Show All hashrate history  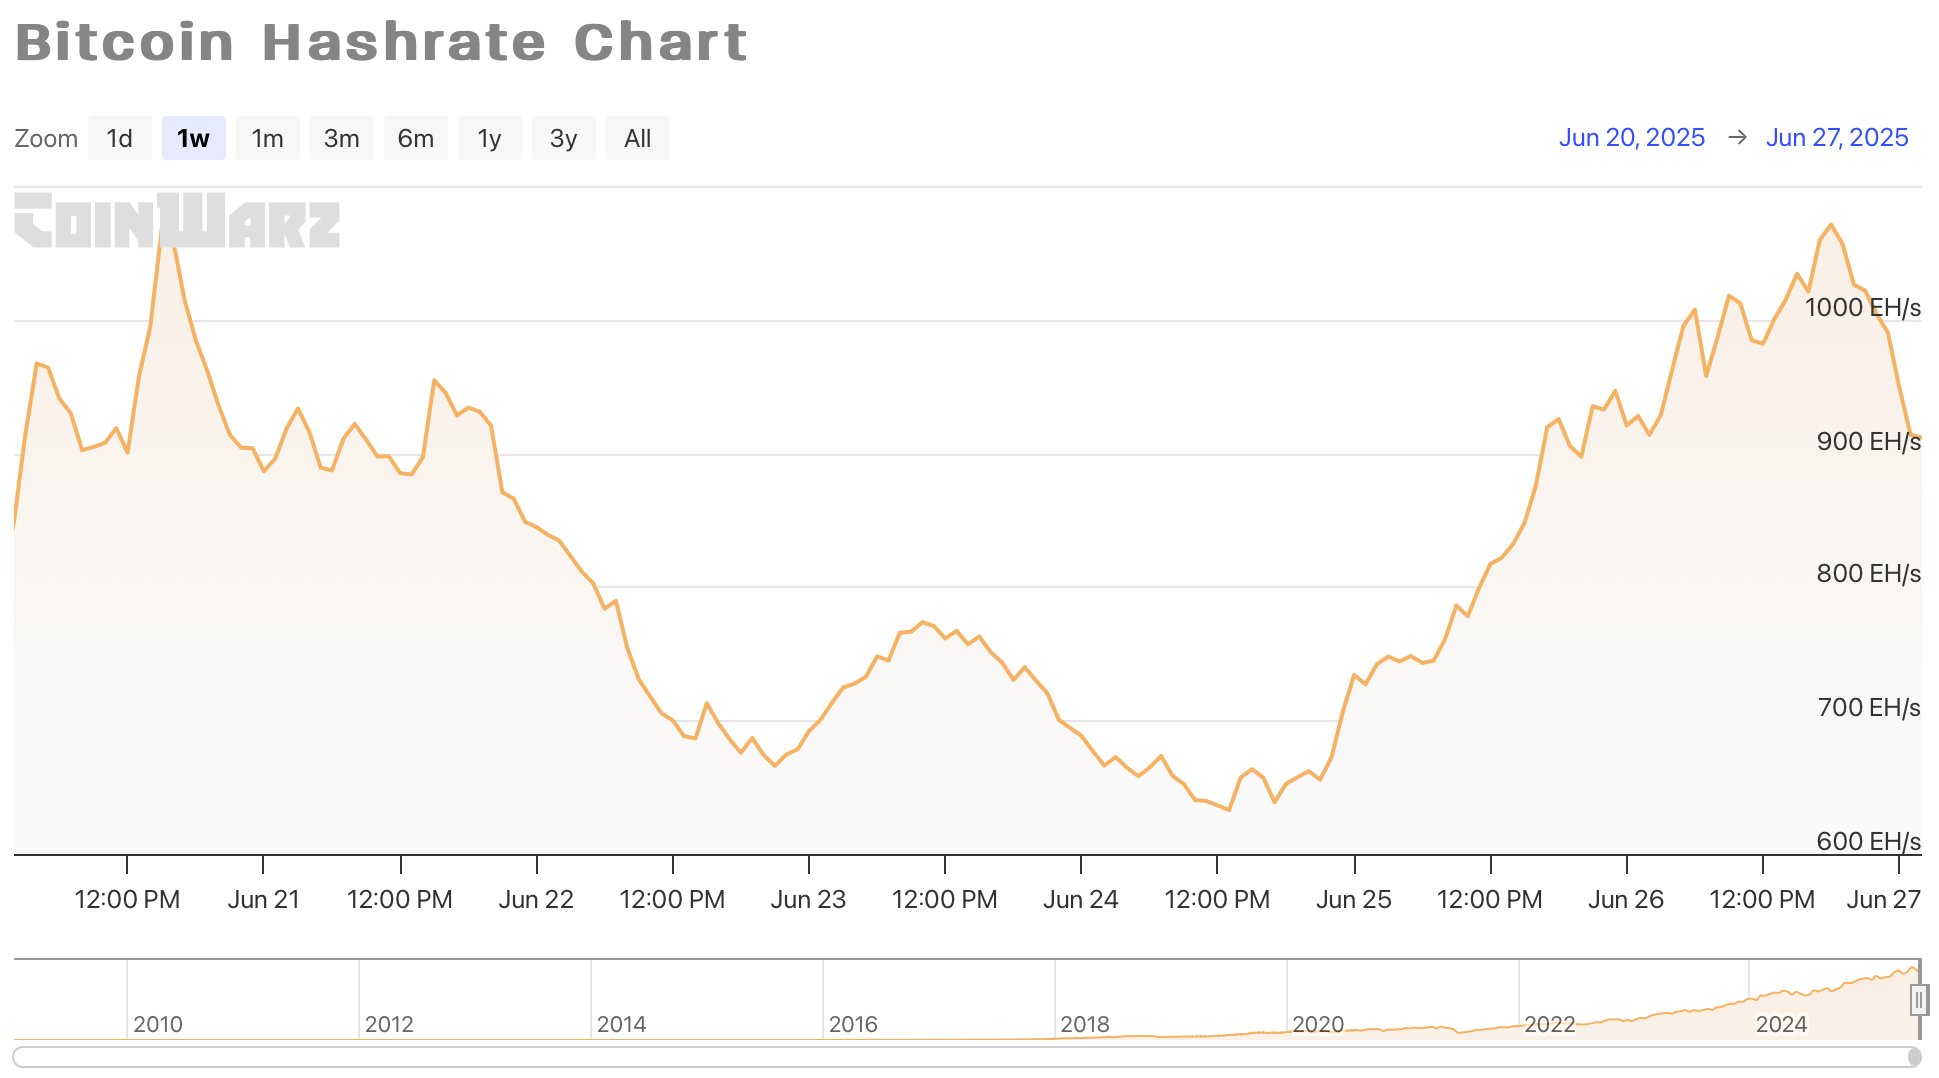637,138
